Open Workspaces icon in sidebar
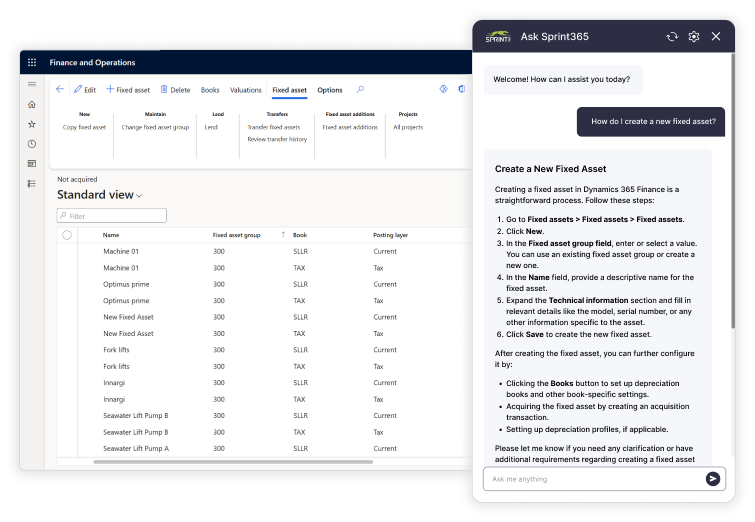This screenshot has width=755, height=522. tap(32, 163)
